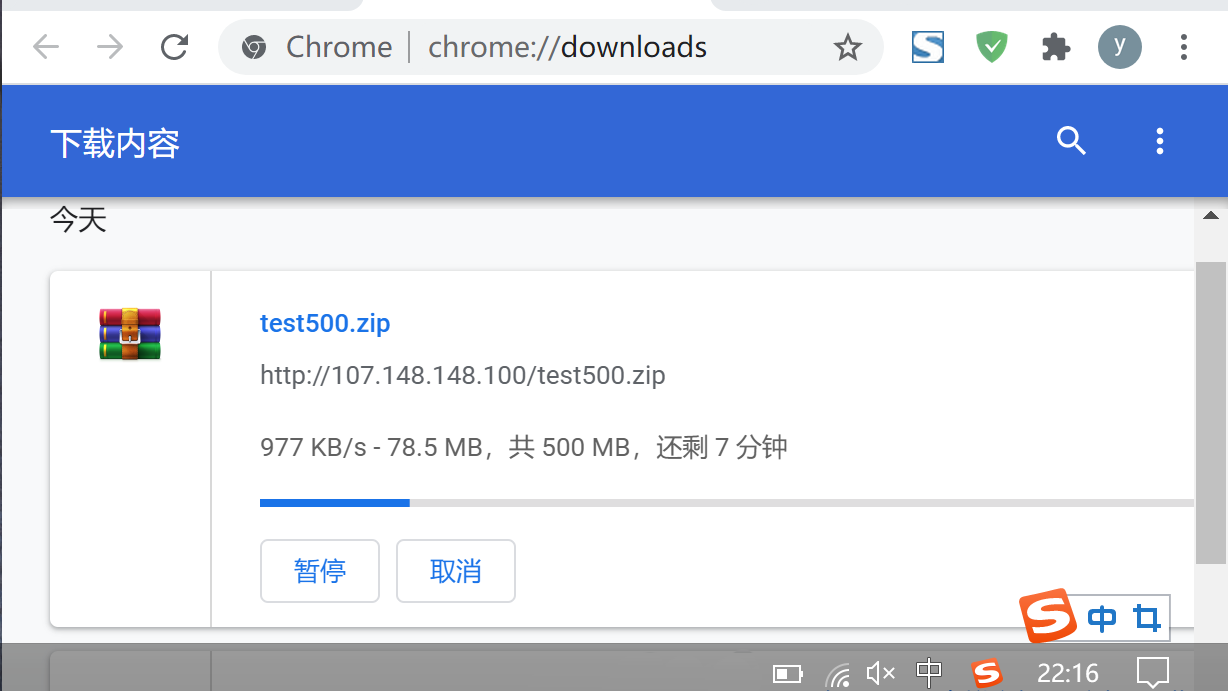This screenshot has height=691, width=1228.
Task: Reload the downloads page
Action: coord(175,47)
